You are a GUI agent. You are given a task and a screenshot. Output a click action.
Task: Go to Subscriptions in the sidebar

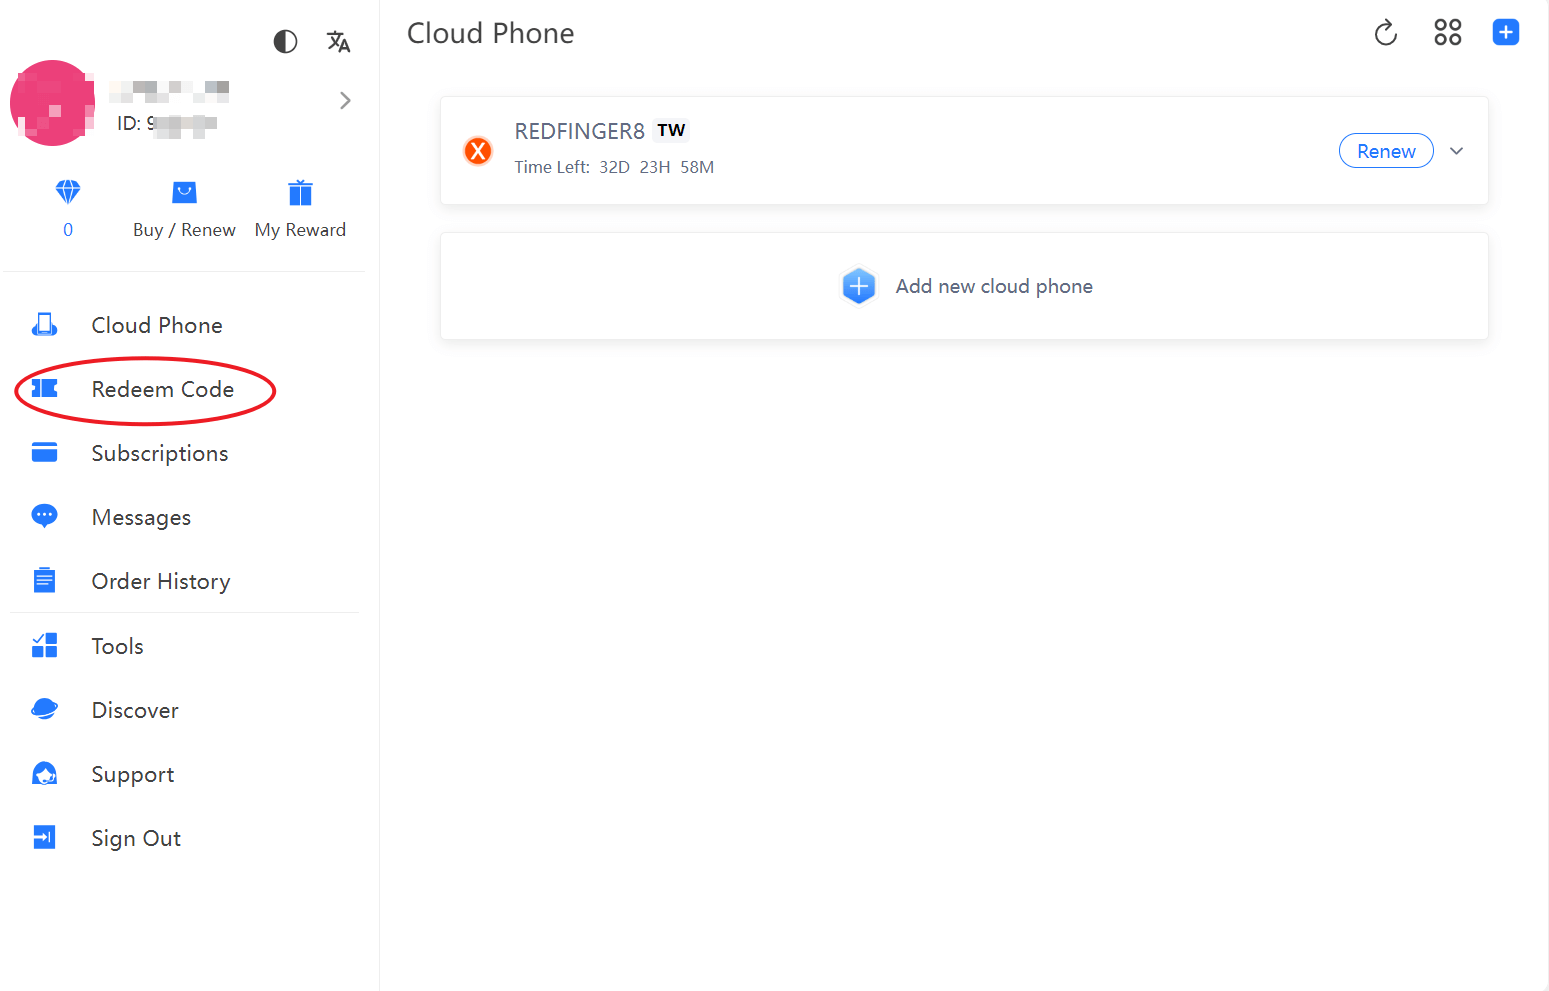(159, 453)
